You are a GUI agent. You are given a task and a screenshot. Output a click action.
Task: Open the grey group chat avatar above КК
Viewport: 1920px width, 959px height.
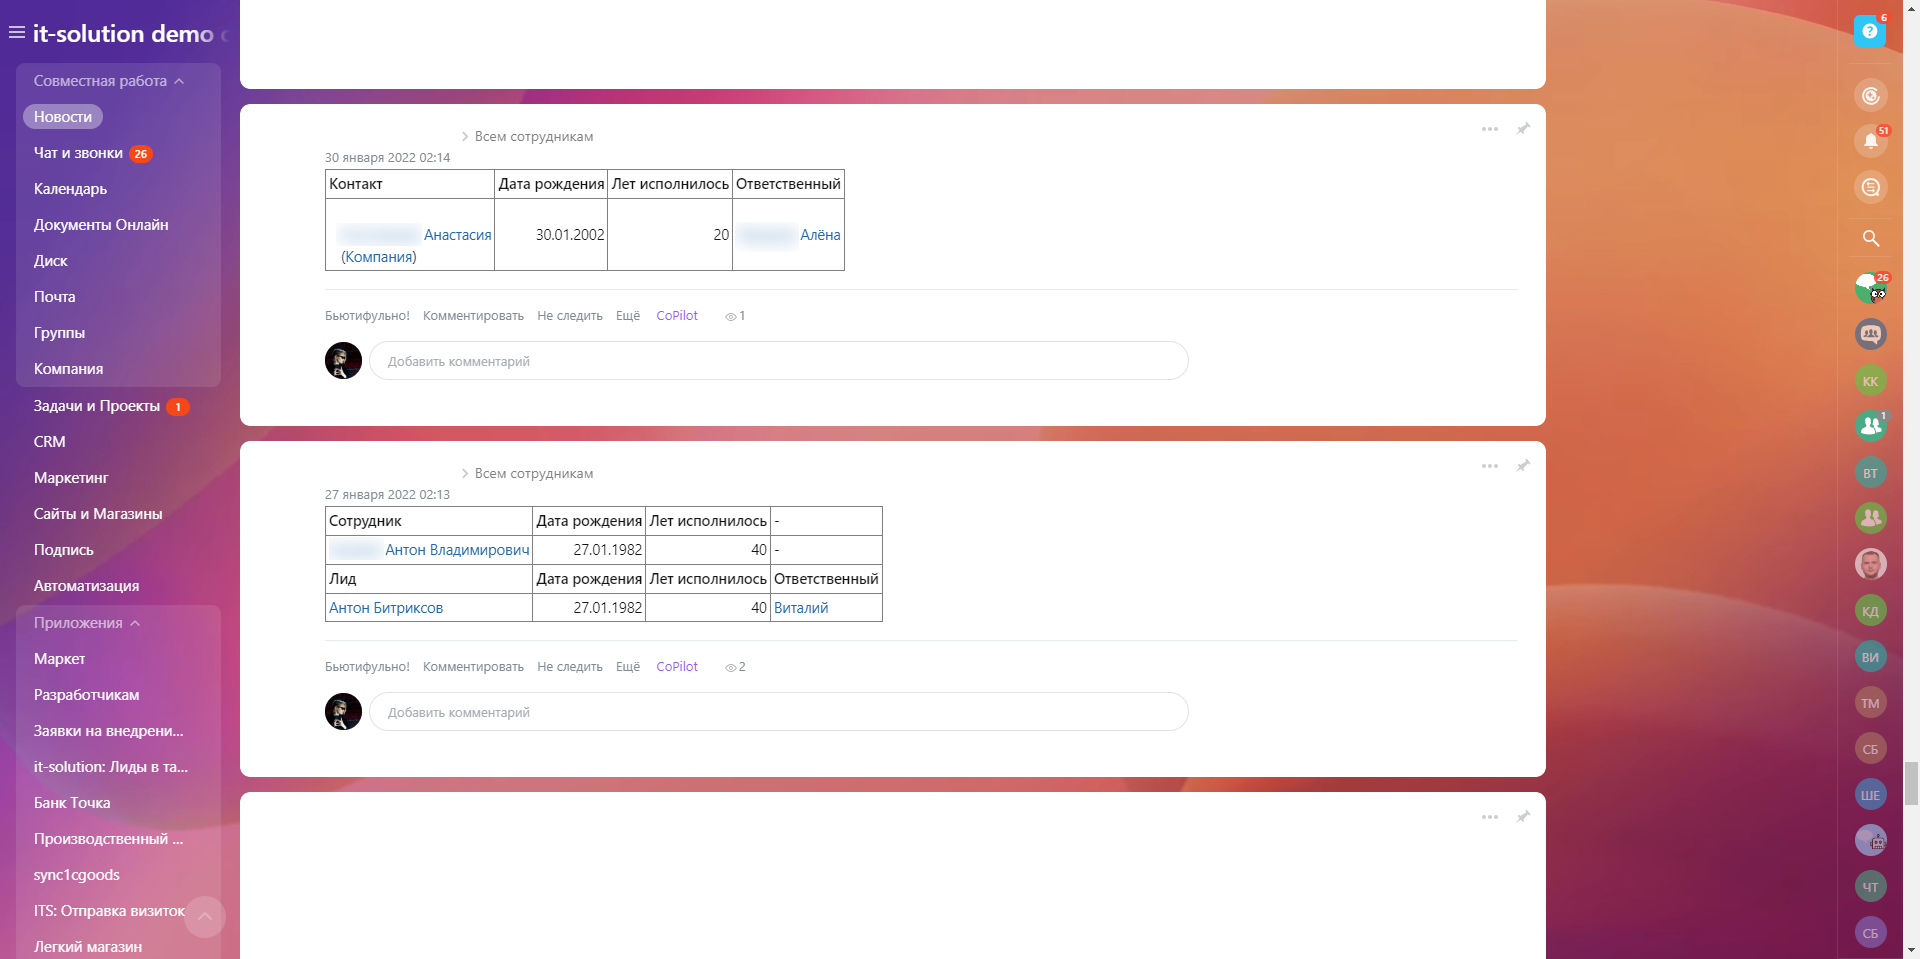1871,334
